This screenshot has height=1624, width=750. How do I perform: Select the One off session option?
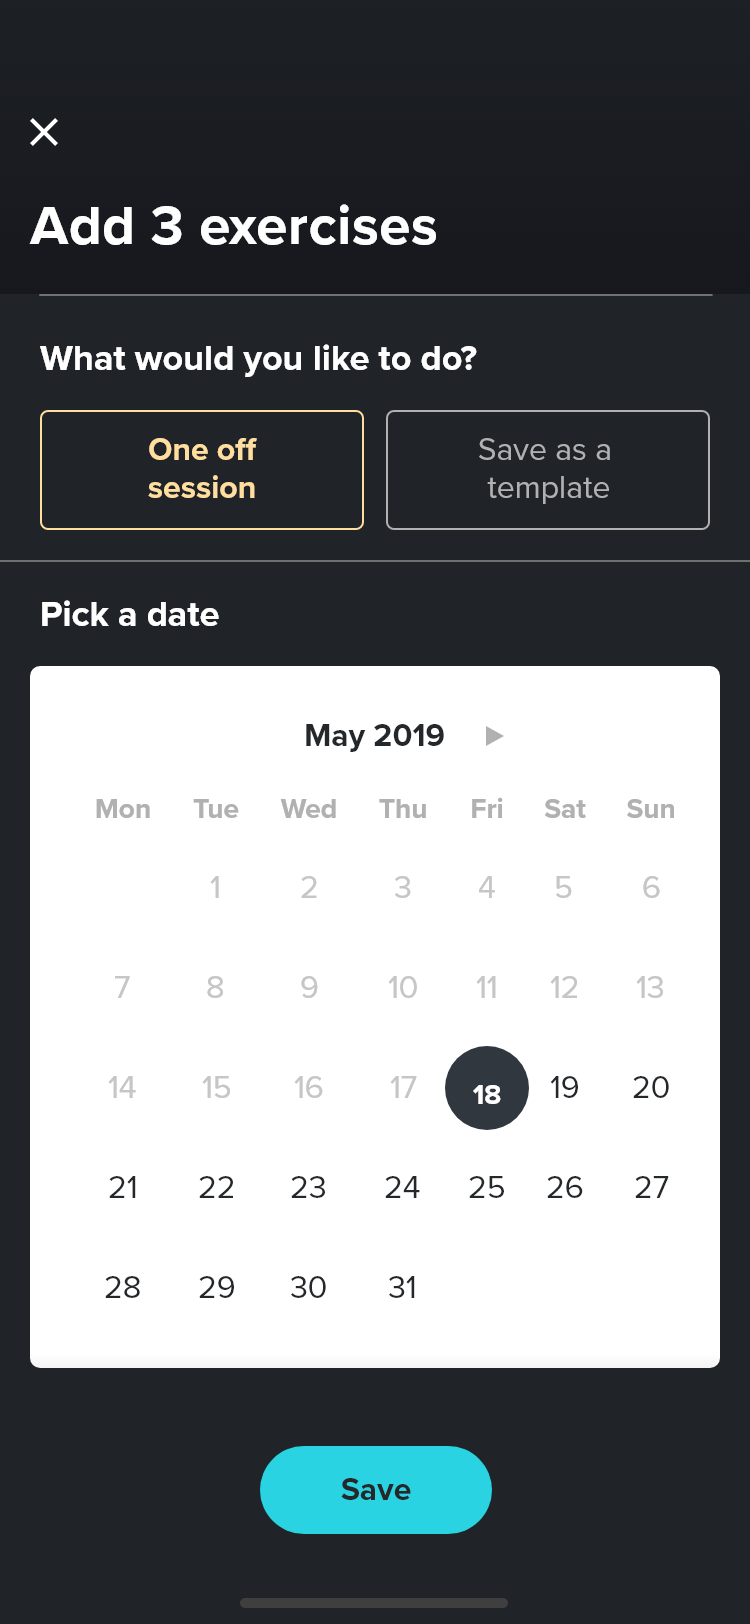coord(202,469)
